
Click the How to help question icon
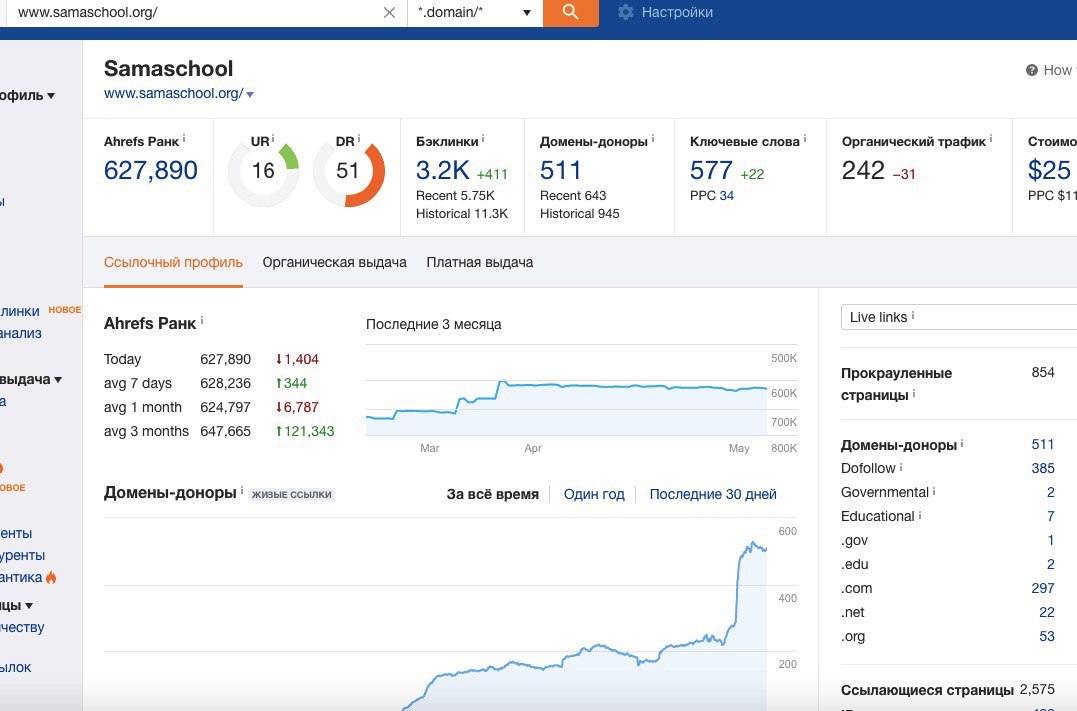tap(1032, 70)
